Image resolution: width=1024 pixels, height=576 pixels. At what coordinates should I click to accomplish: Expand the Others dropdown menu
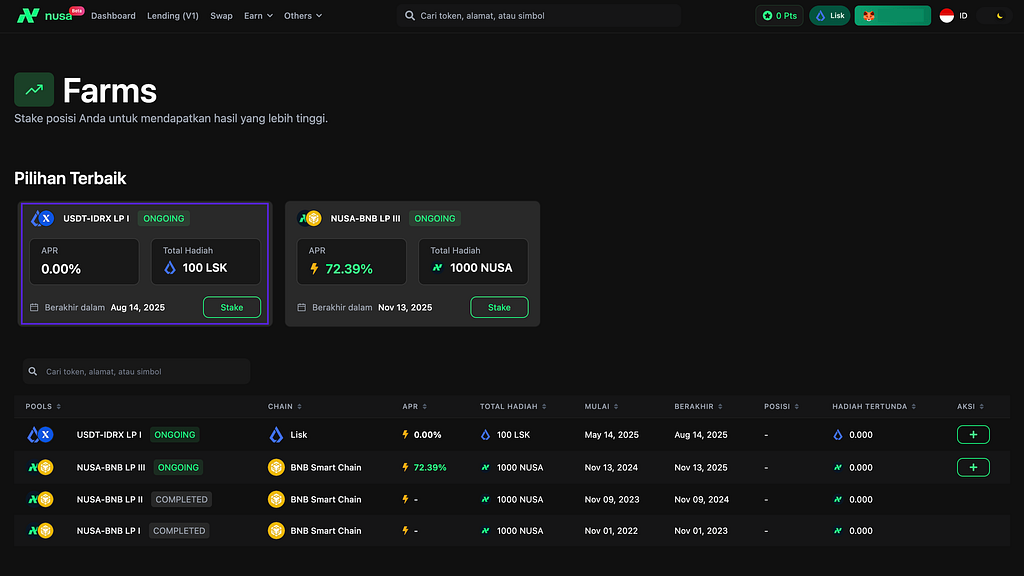[302, 16]
